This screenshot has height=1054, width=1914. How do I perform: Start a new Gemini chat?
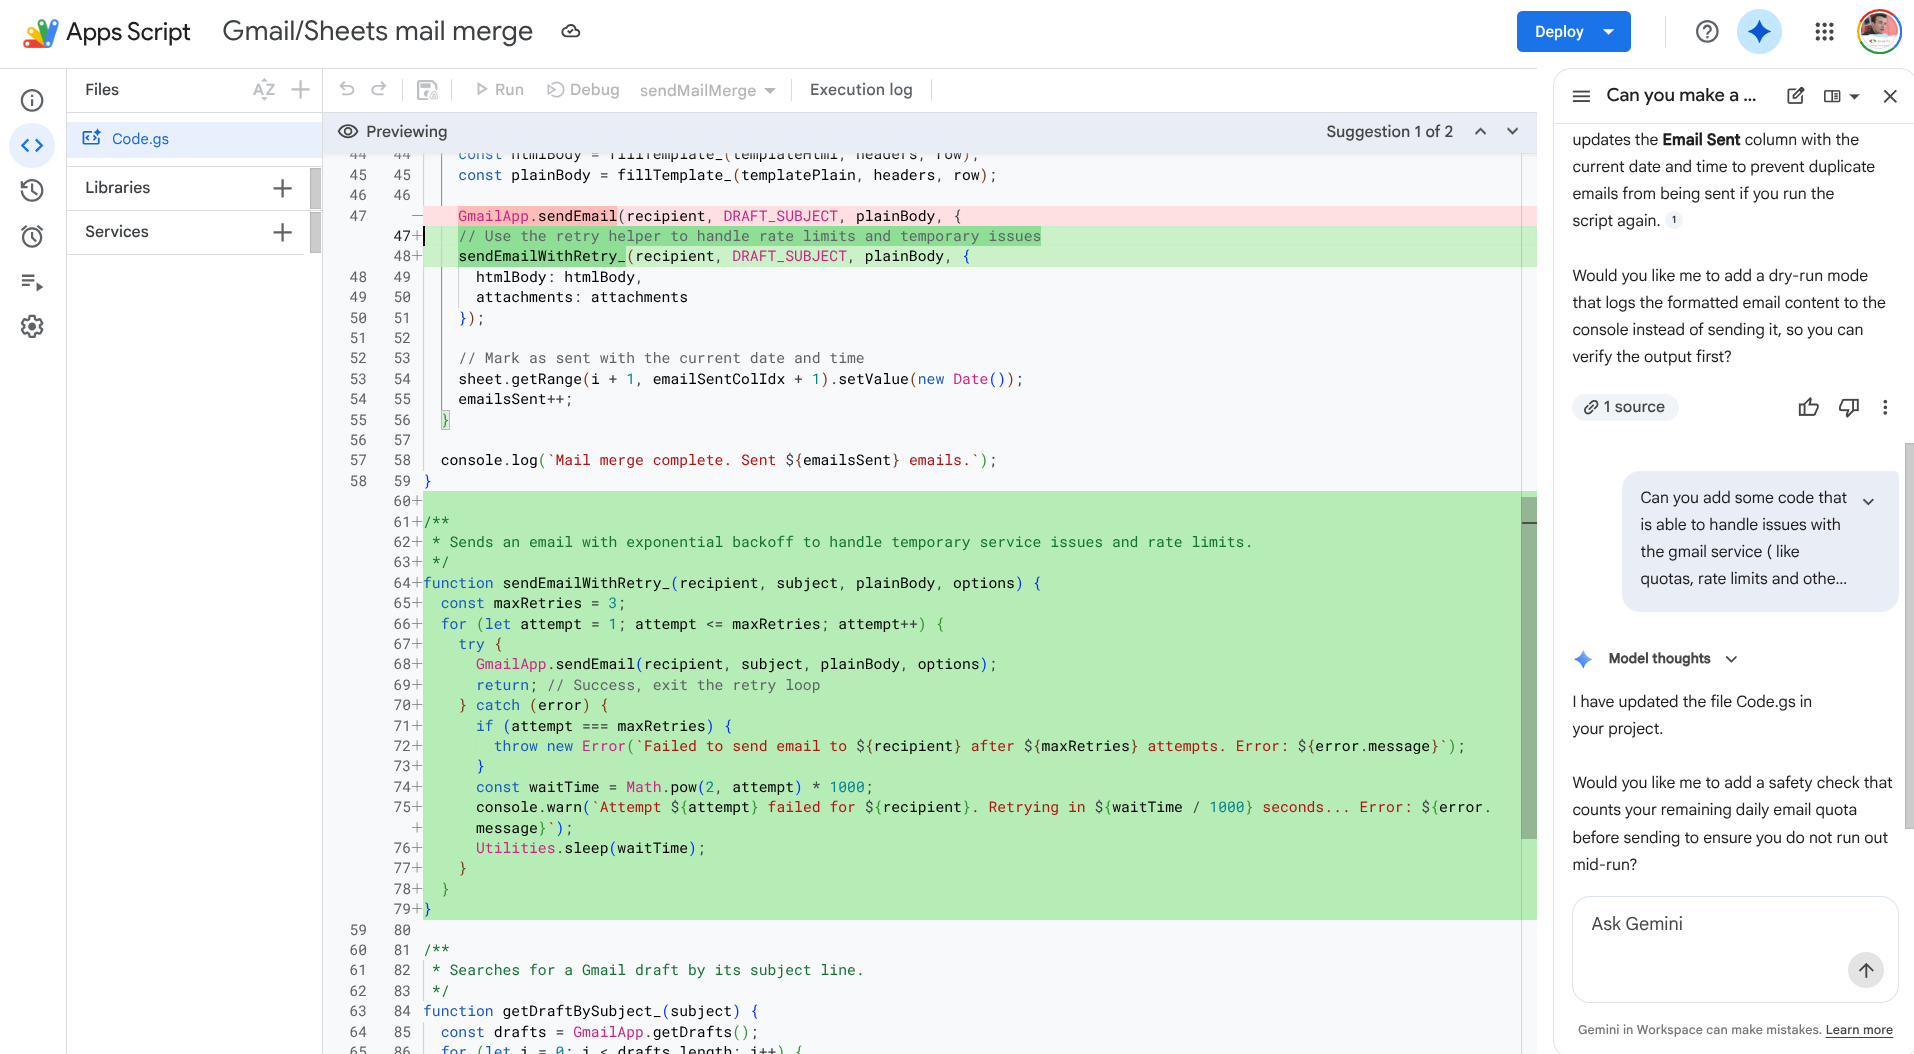1796,96
